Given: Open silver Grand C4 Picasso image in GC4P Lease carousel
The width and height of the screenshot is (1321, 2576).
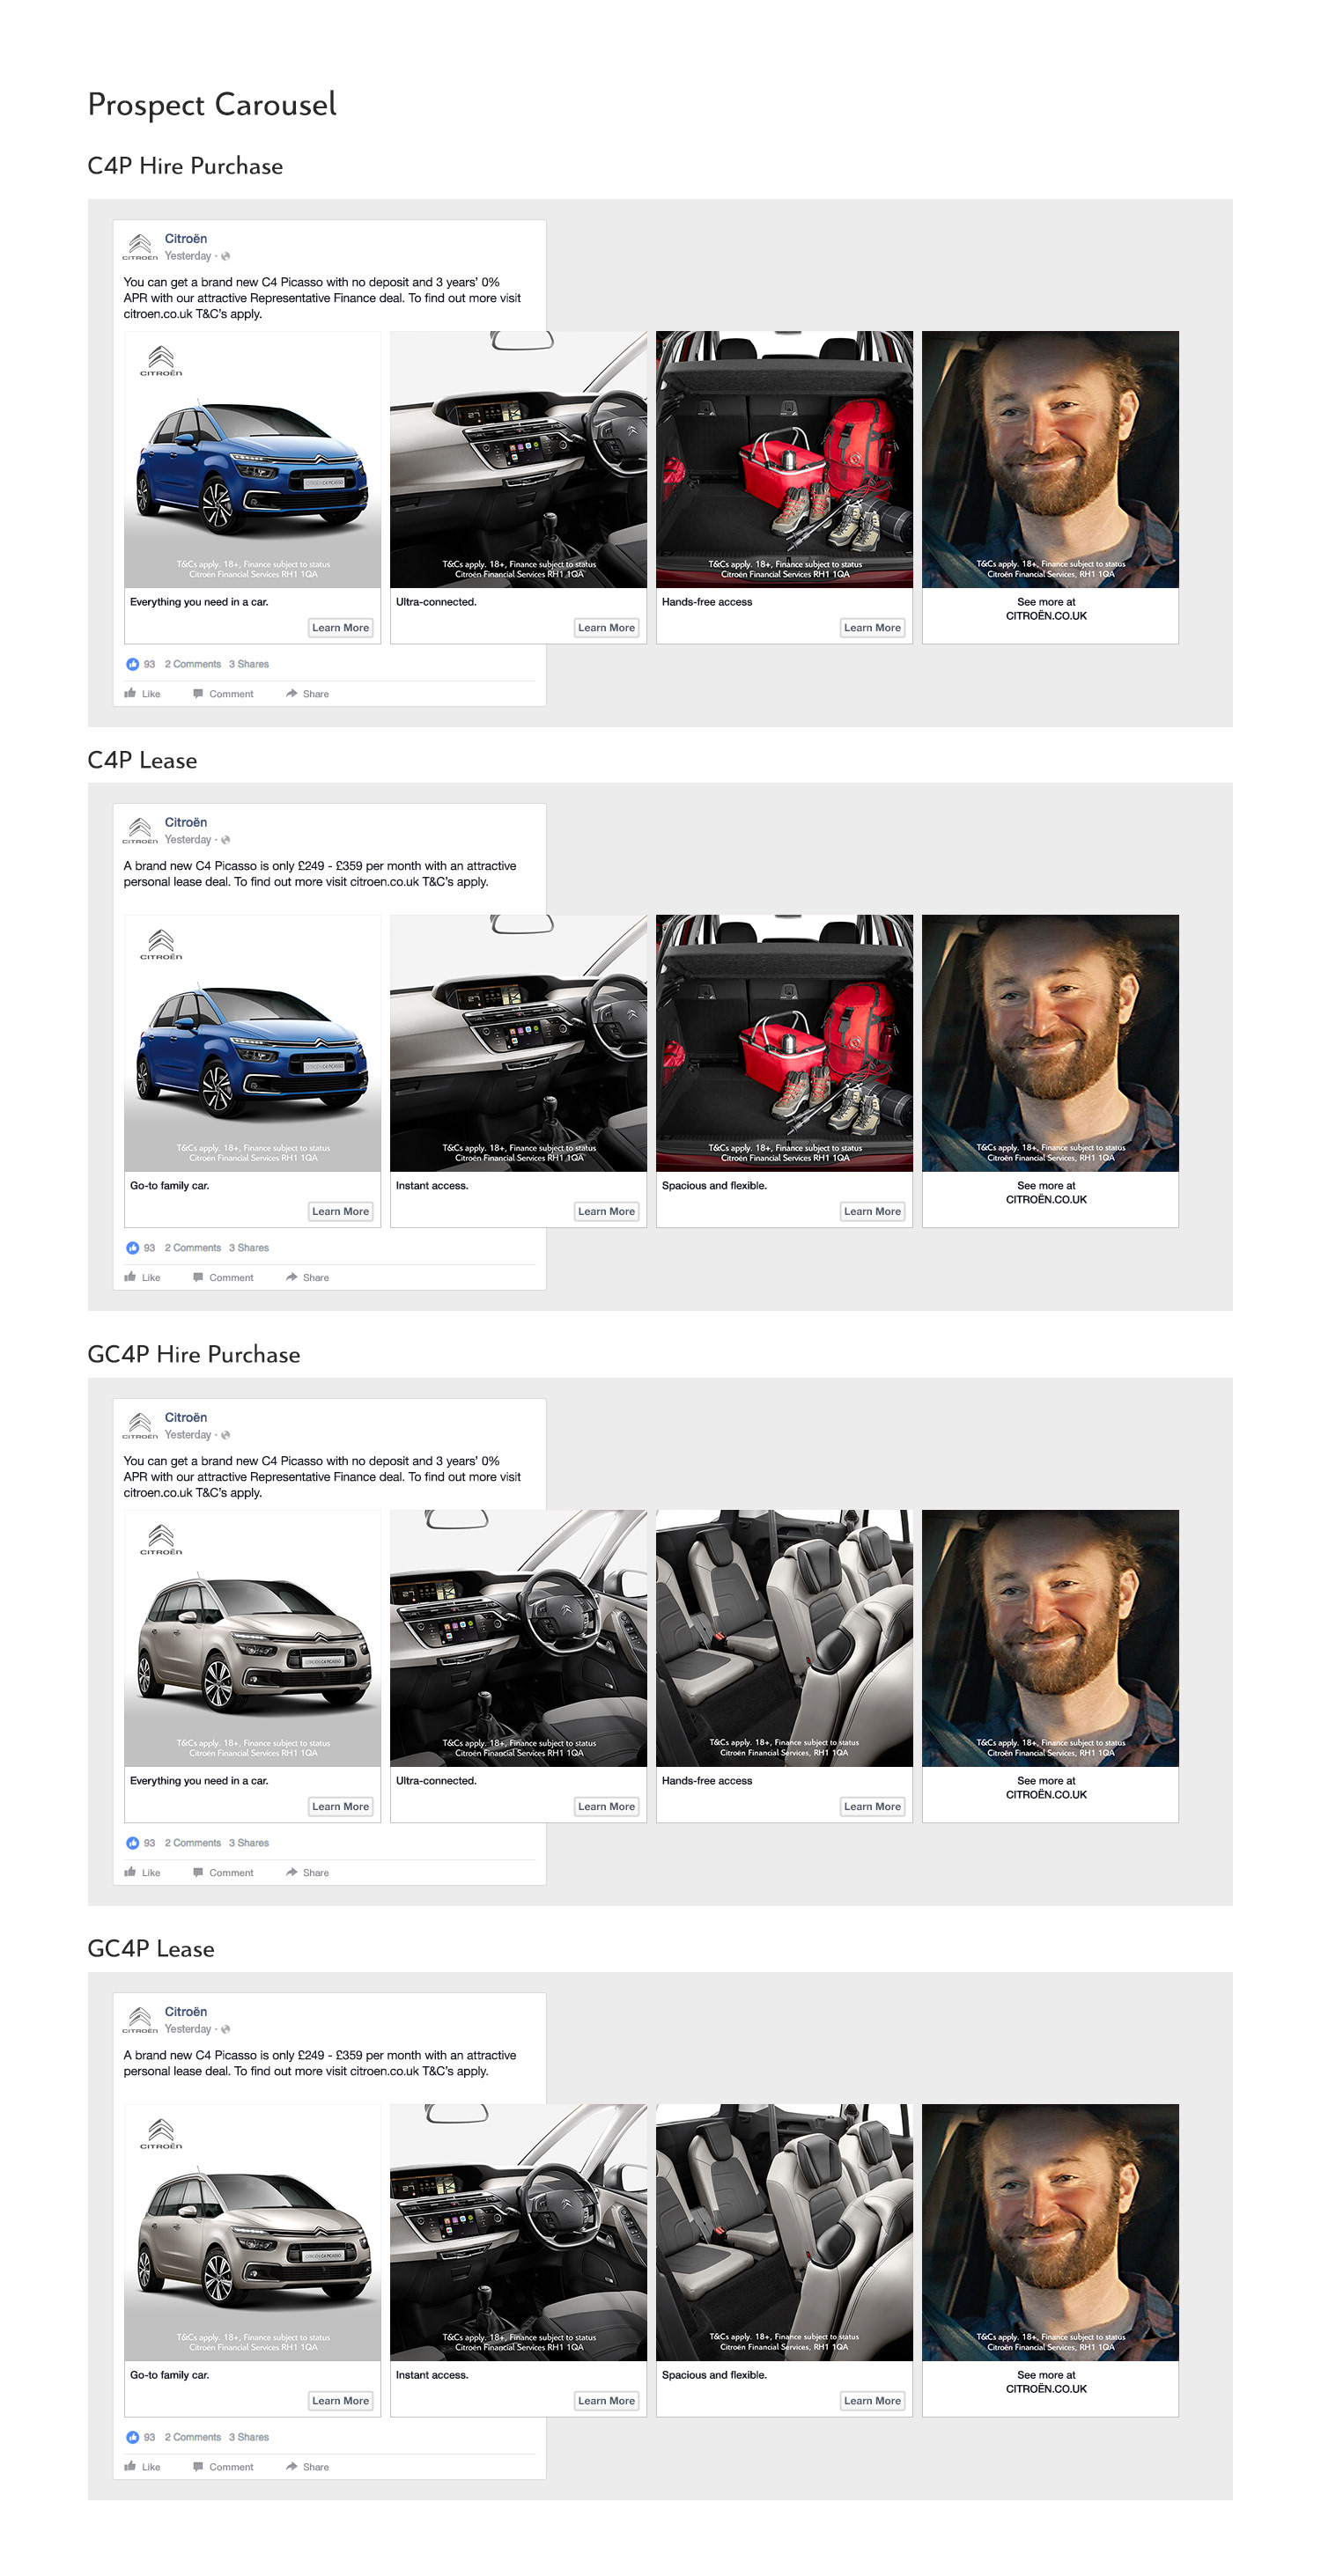Looking at the screenshot, I should click(x=252, y=2232).
